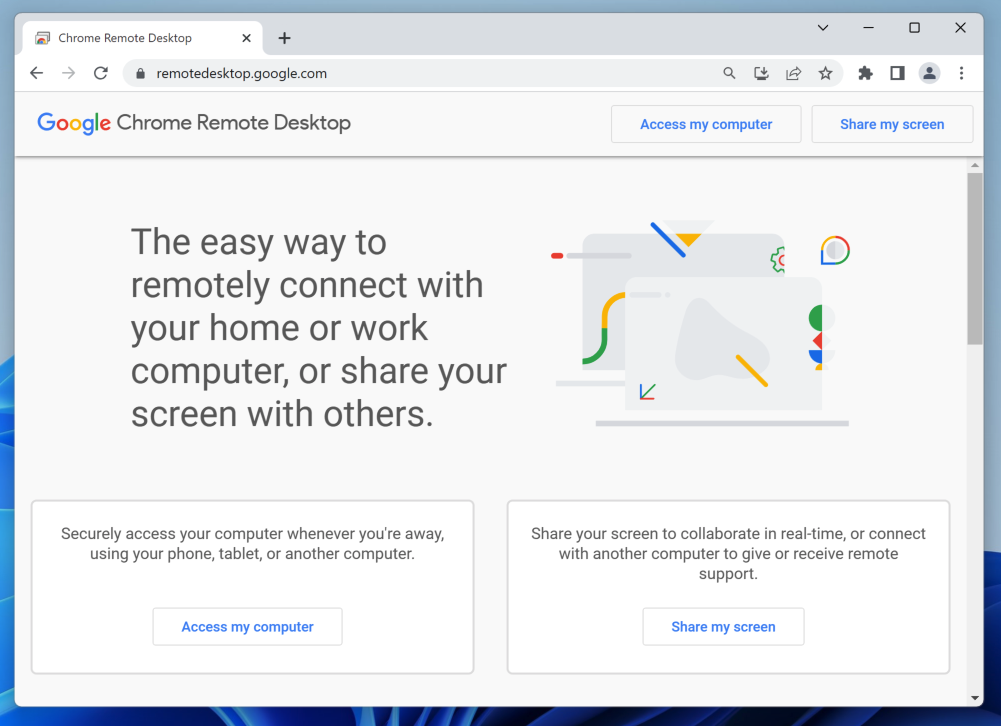The image size is (1001, 726).
Task: Close the Chrome Remote Desktop tab
Action: (246, 38)
